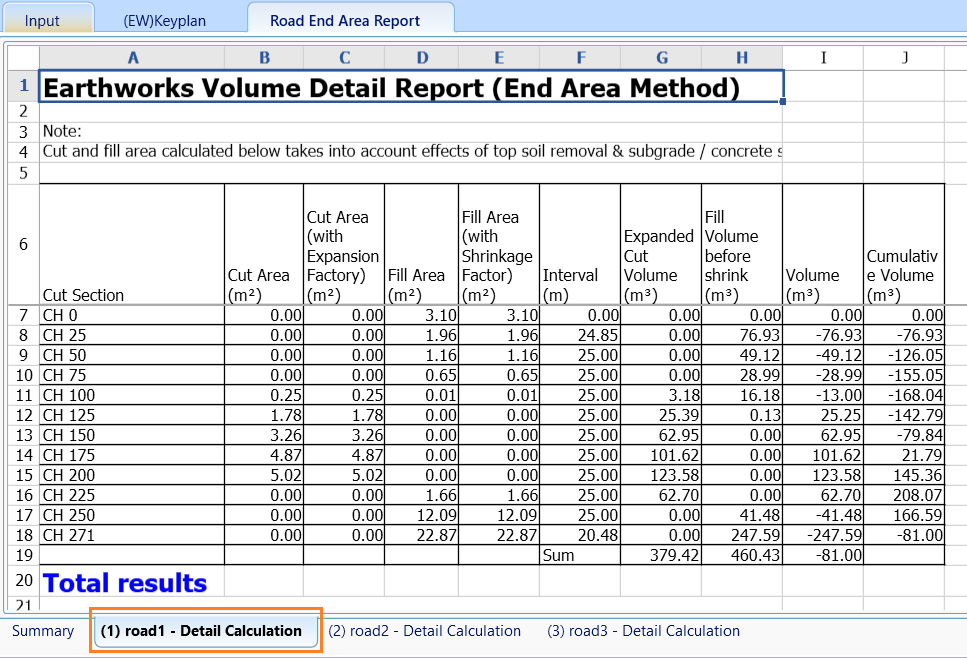Select the 123.58 expanded cut volume

[661, 475]
